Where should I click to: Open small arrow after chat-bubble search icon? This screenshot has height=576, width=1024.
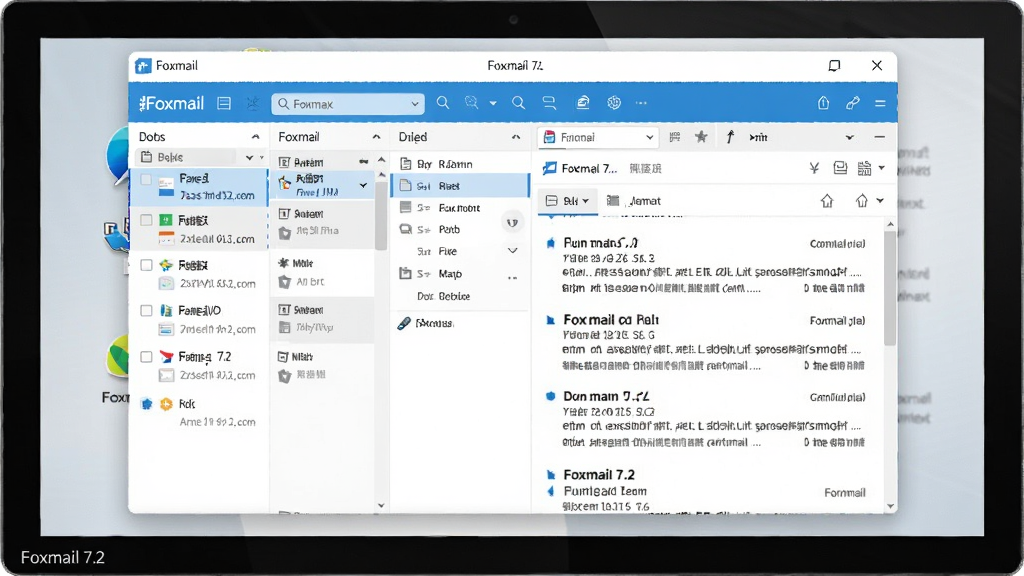click(x=493, y=103)
